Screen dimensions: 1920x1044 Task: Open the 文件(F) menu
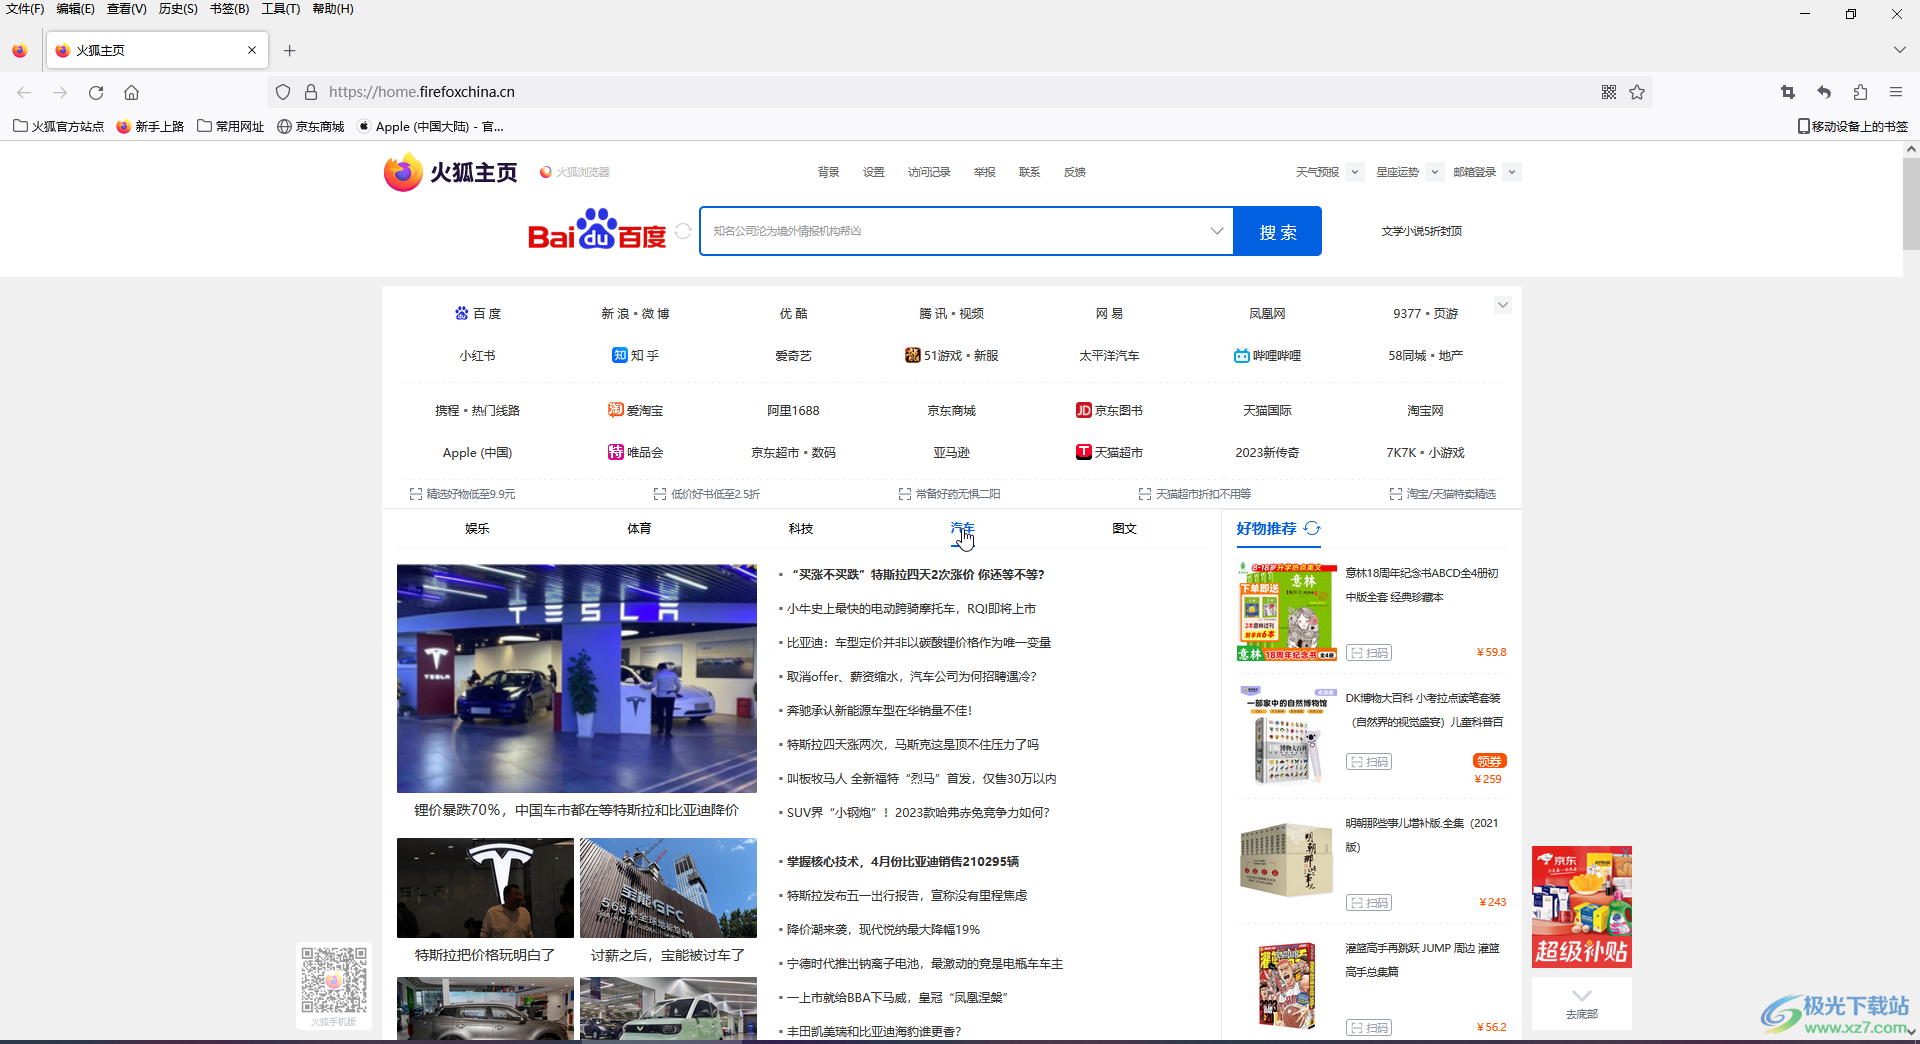pos(25,9)
